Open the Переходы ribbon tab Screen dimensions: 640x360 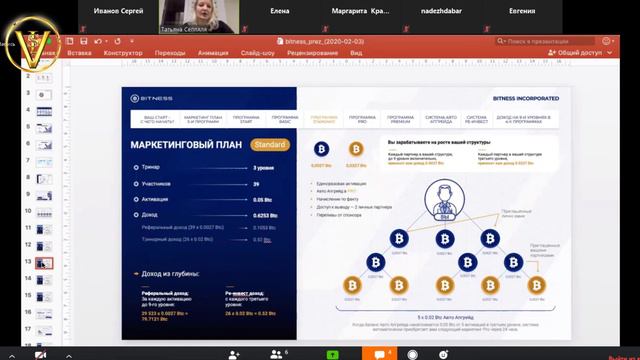click(170, 53)
